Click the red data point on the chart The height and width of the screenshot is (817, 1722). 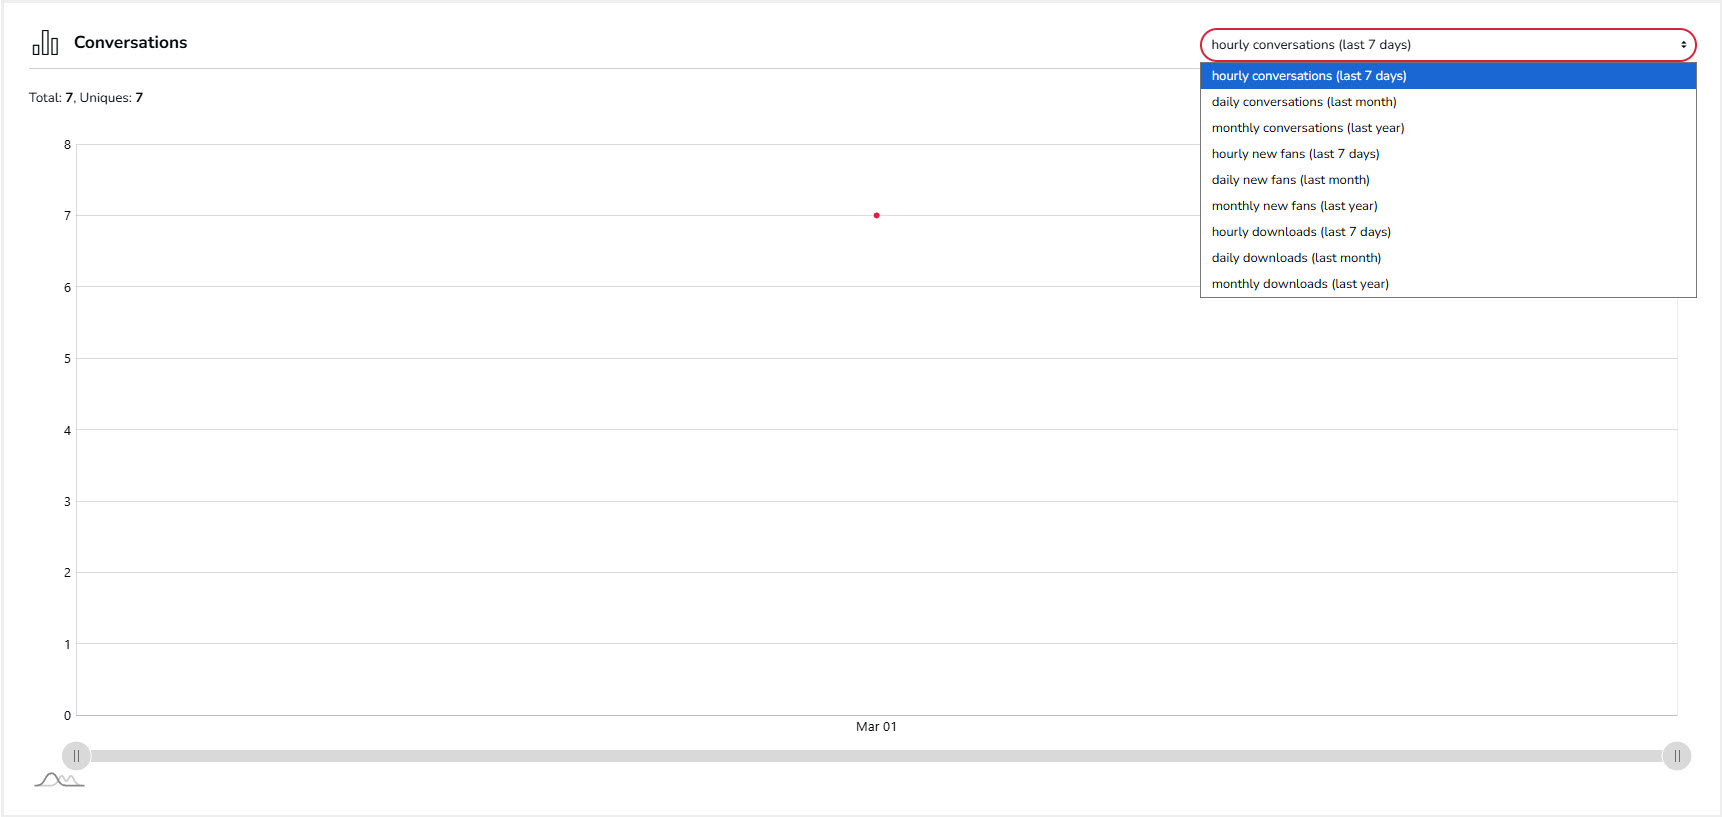click(x=876, y=215)
